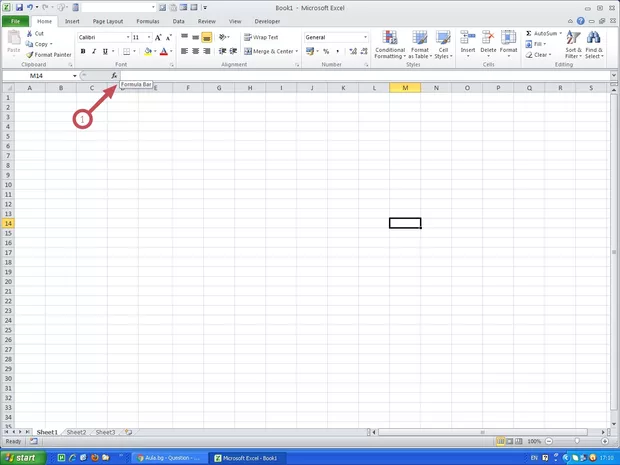Image resolution: width=620 pixels, height=465 pixels.
Task: Toggle Underline formatting
Action: pos(105,51)
